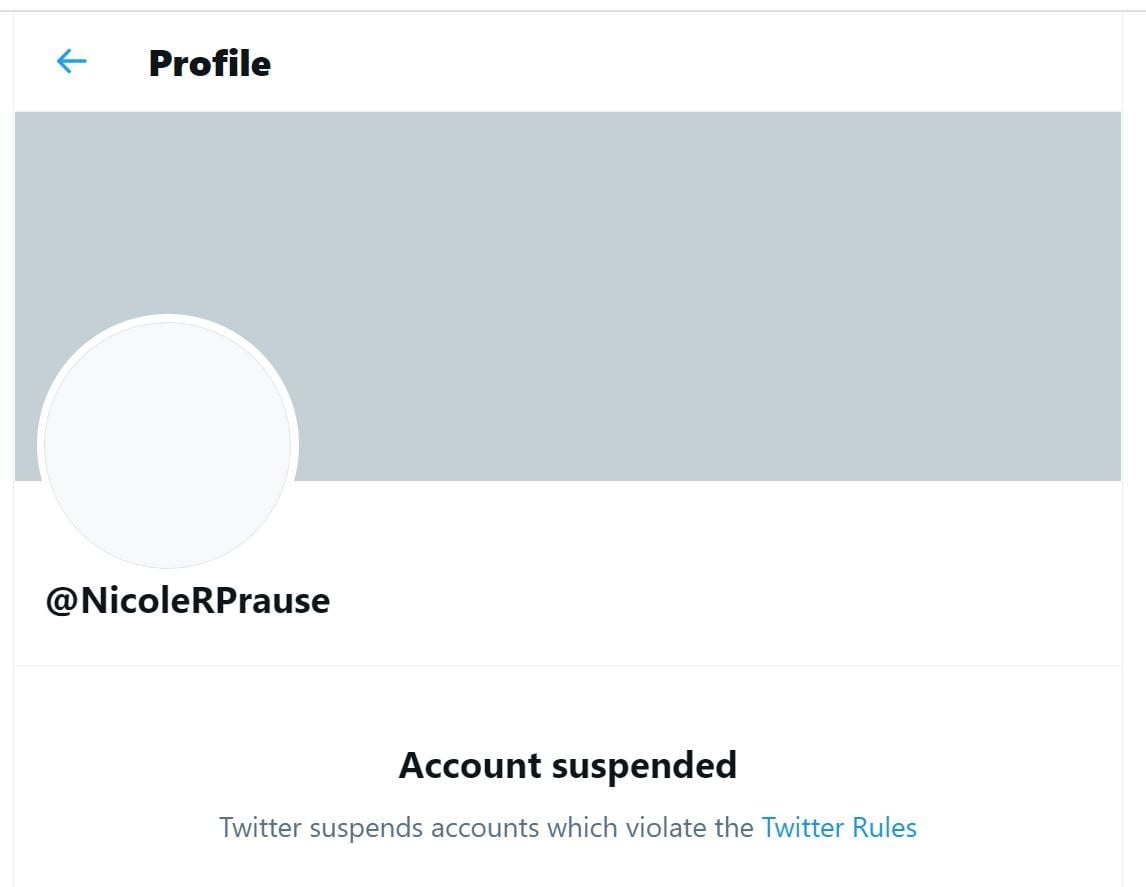1146x887 pixels.
Task: Click the divider line below the handle
Action: coord(567,665)
